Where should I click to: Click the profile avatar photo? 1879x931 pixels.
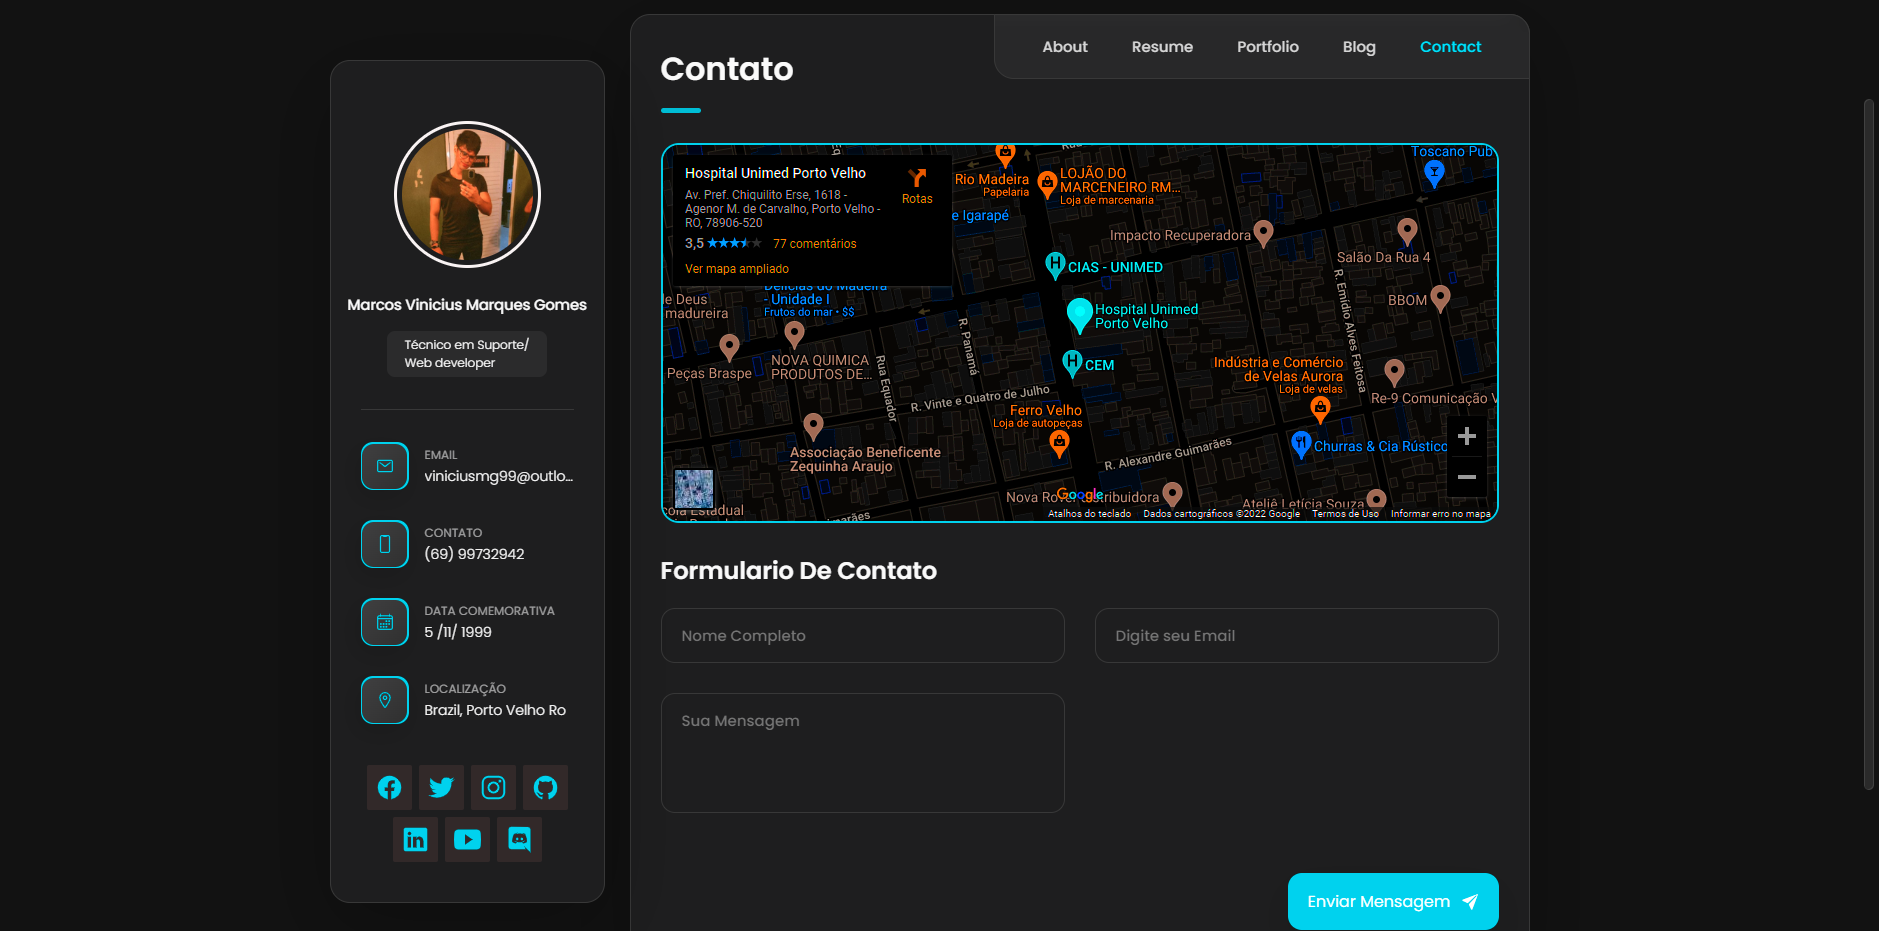click(467, 194)
